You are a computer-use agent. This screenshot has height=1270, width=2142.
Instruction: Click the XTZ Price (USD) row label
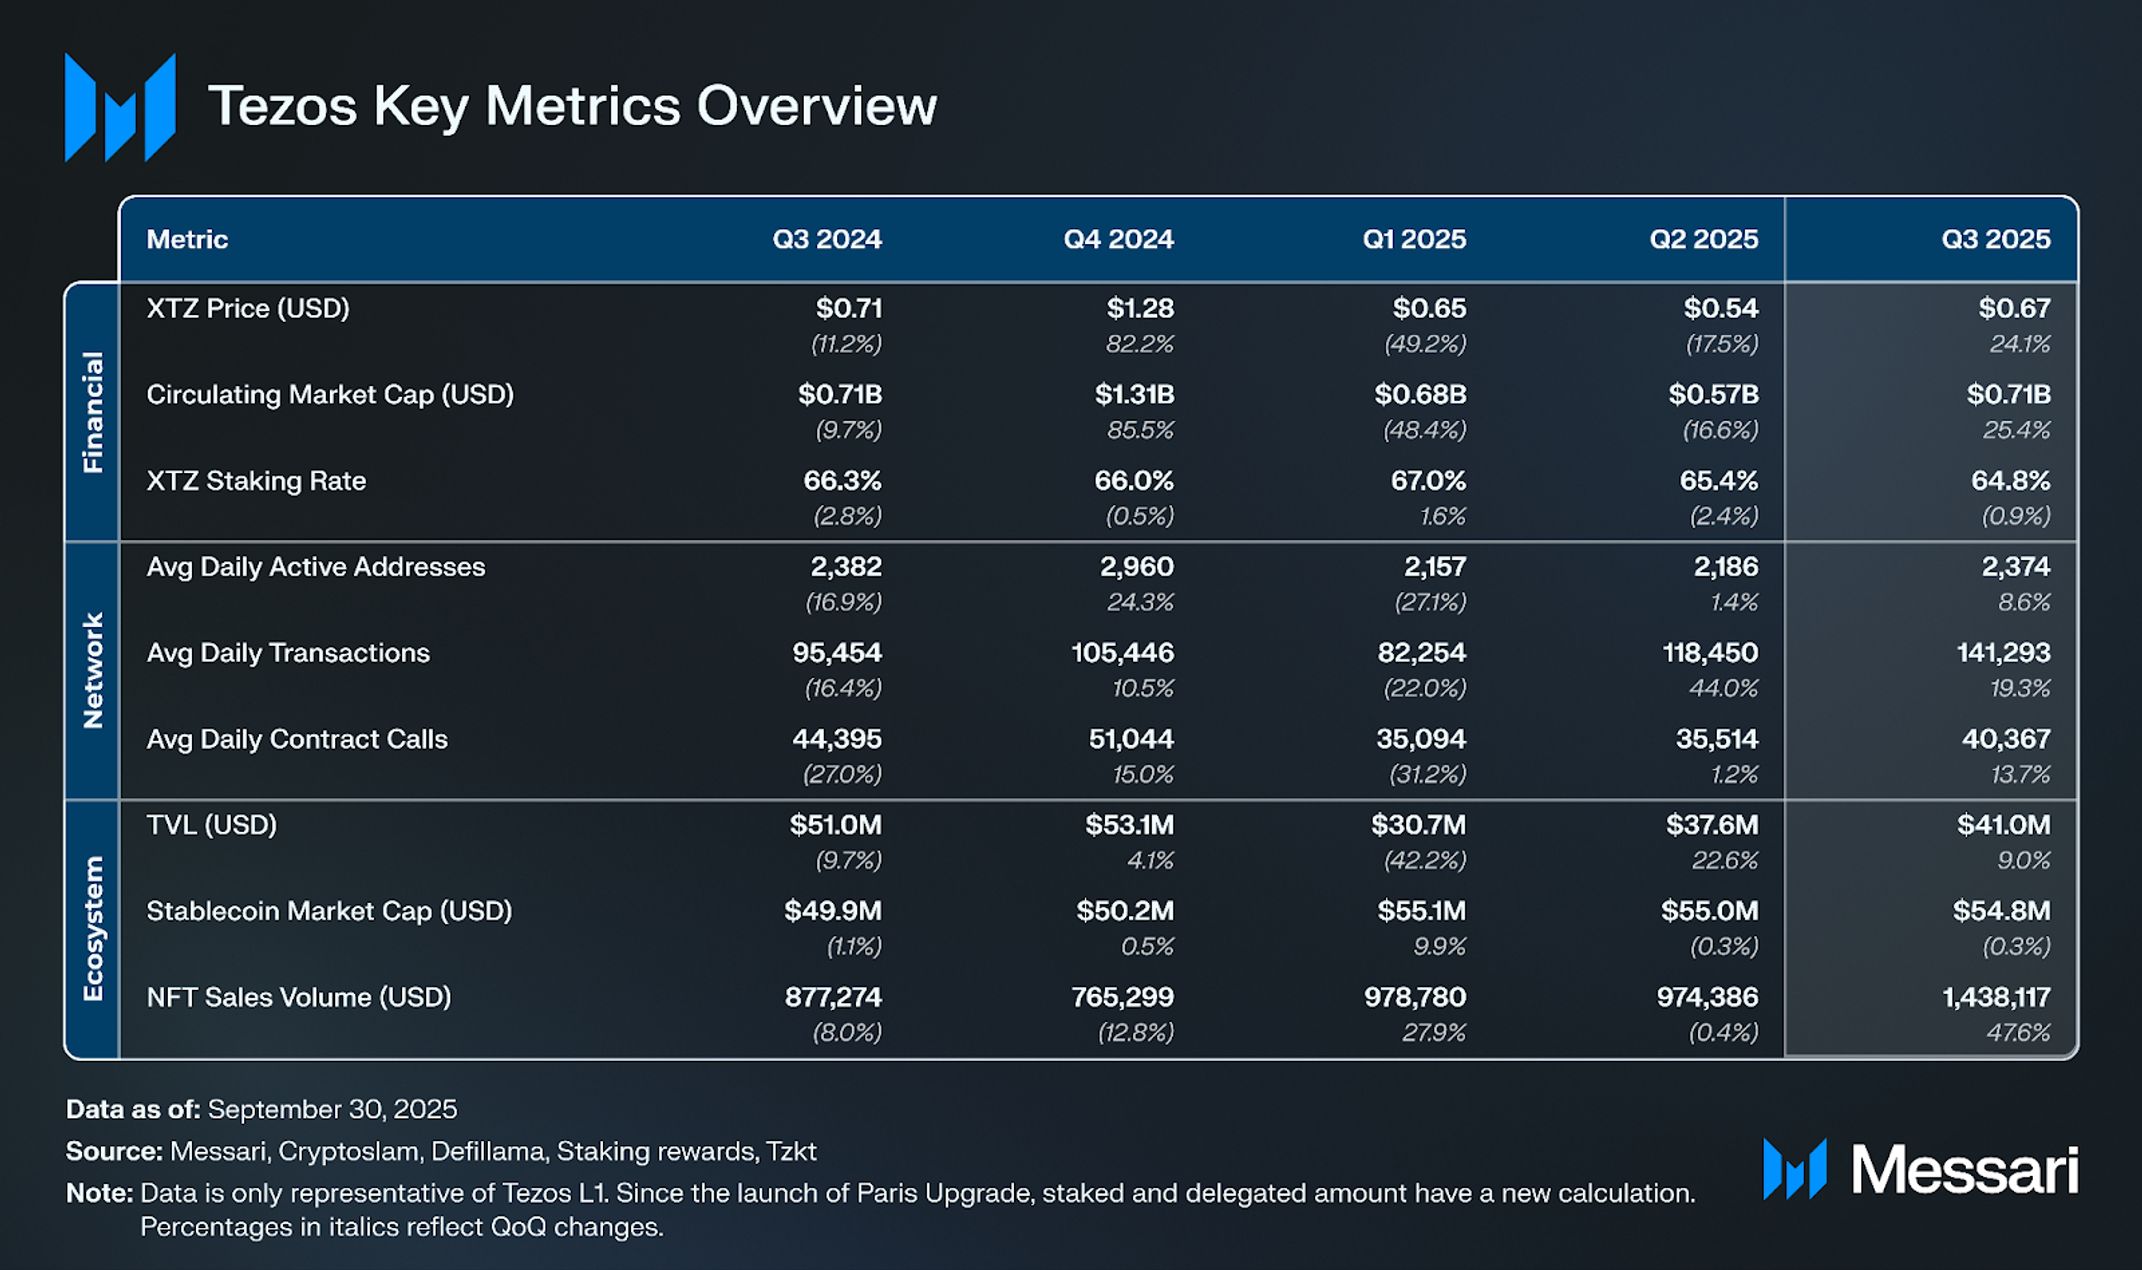tap(248, 308)
